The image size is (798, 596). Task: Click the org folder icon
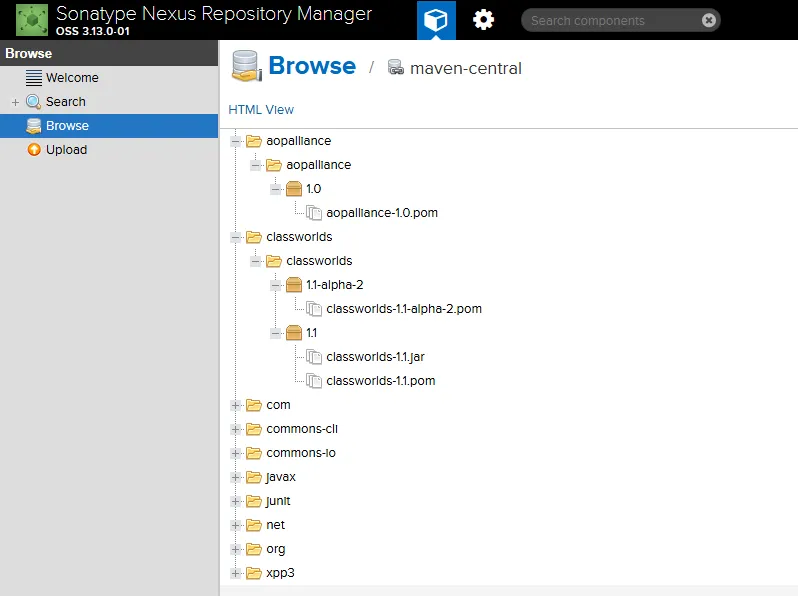coord(253,549)
